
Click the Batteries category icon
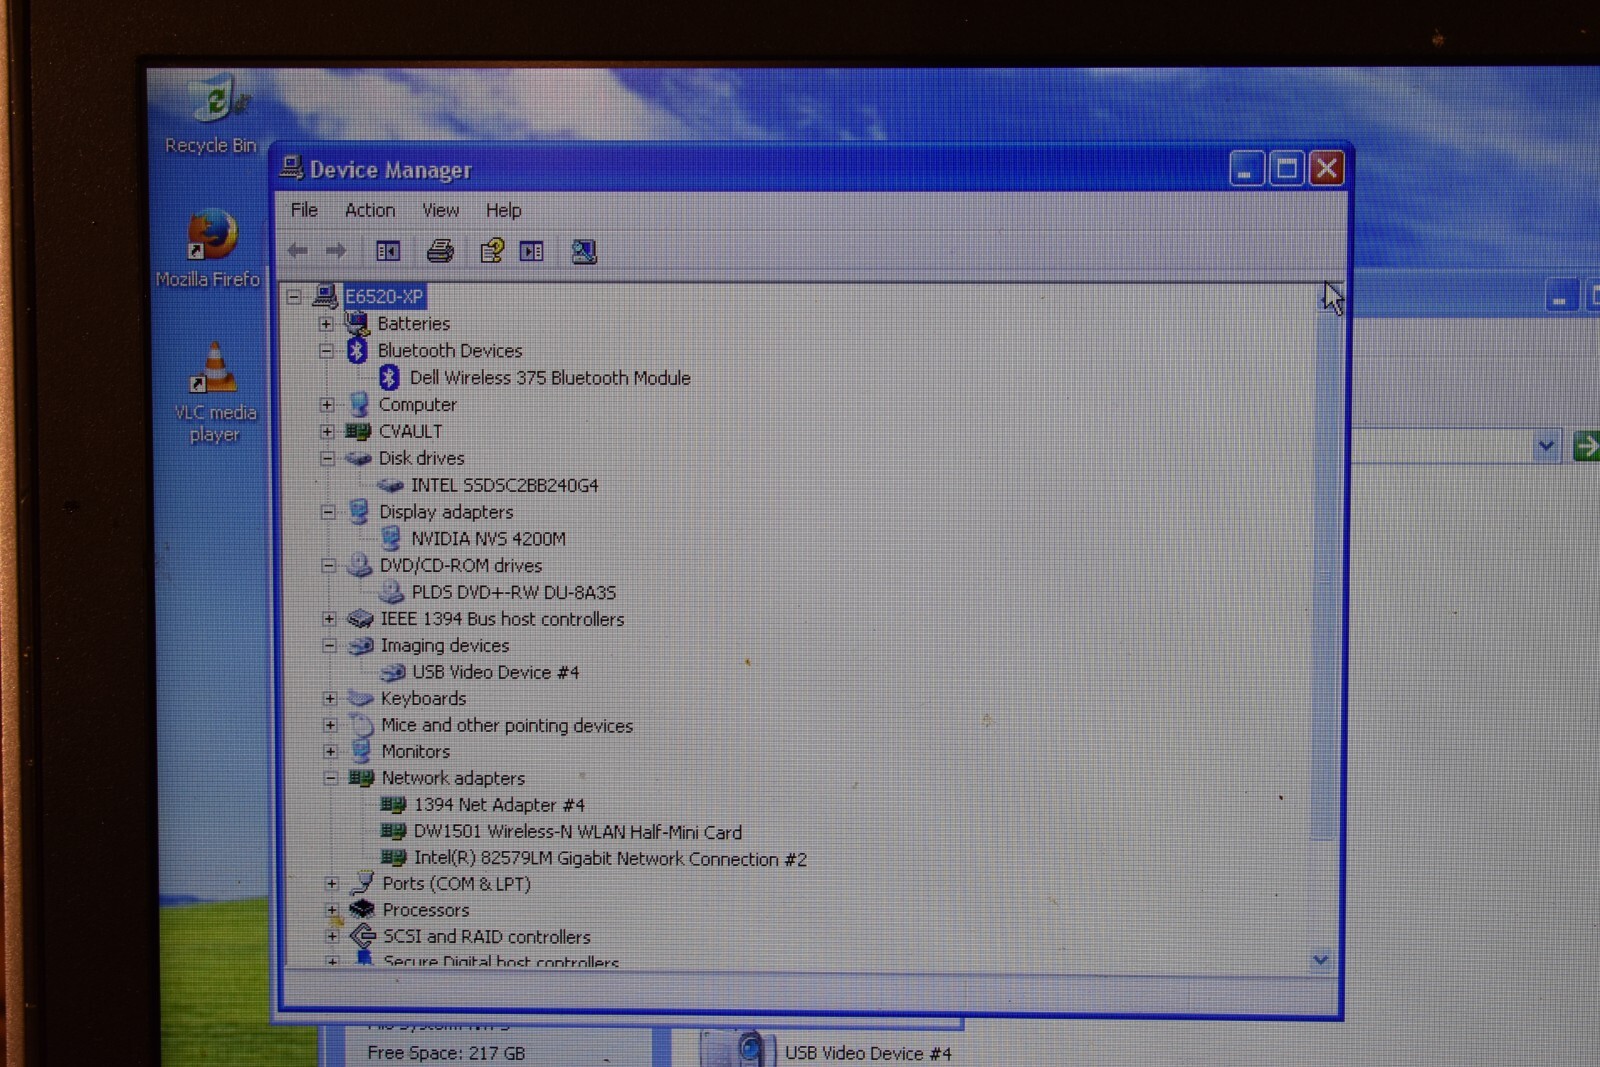(x=357, y=323)
